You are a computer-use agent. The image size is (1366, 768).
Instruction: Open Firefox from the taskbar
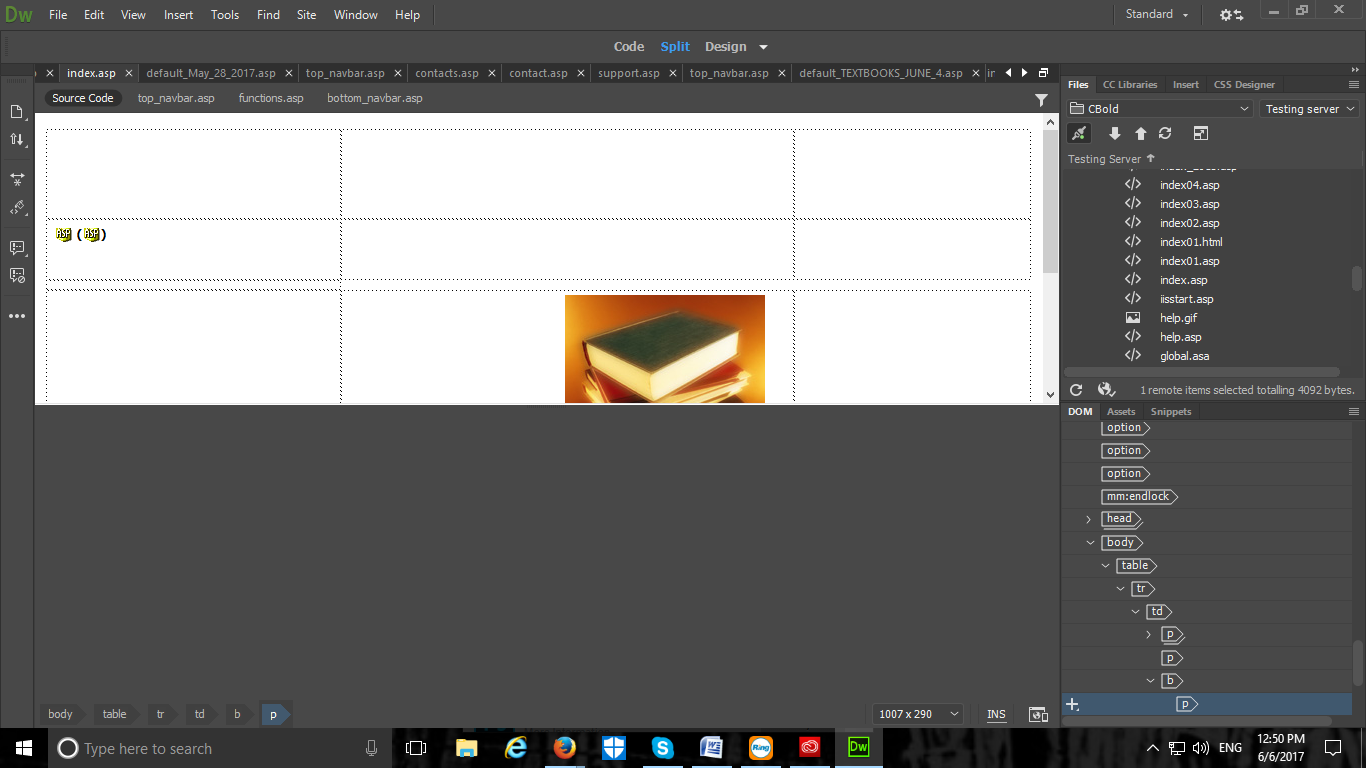click(564, 748)
